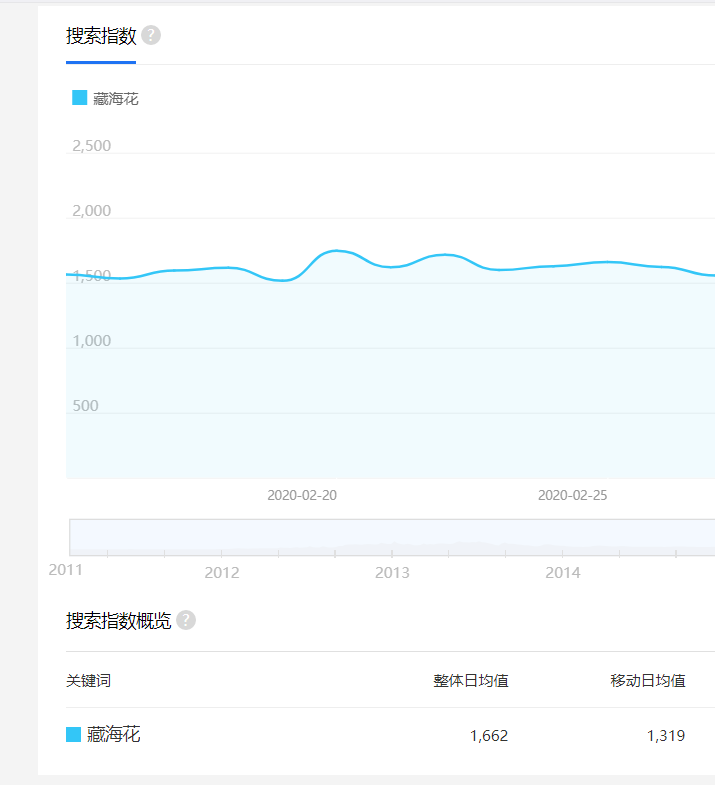The height and width of the screenshot is (785, 715).
Task: Click the 移动日均值 column header
Action: (648, 681)
